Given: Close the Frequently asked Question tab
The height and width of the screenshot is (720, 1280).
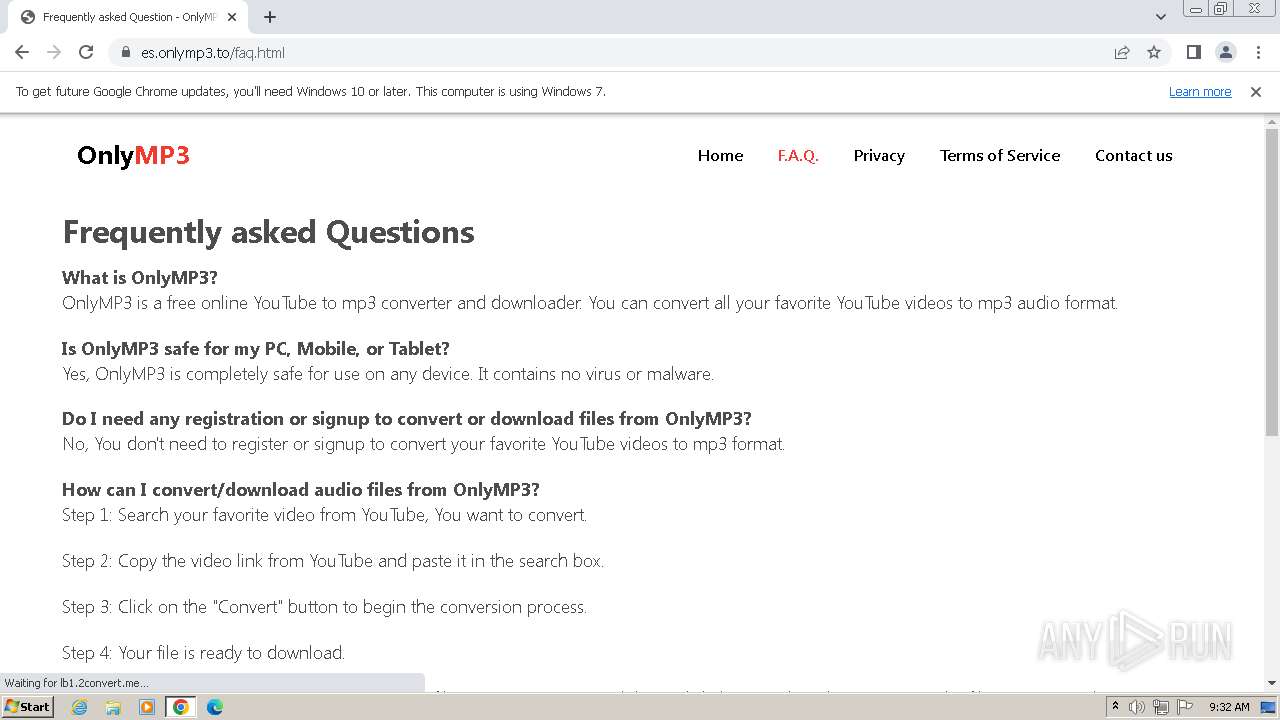Looking at the screenshot, I should point(233,17).
